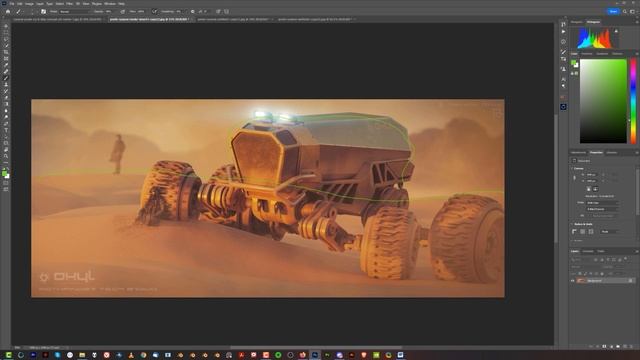Click the Home icon in options bar

coord(7,11)
